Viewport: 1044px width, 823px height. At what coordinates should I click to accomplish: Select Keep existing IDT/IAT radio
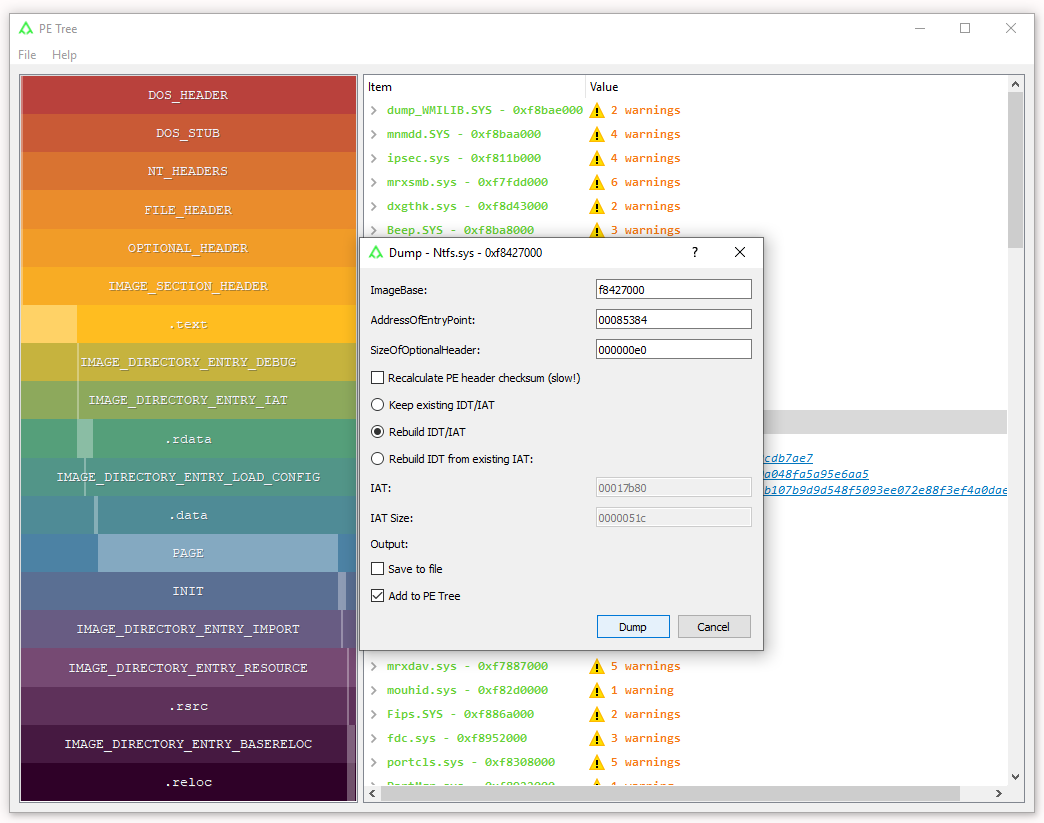[x=378, y=405]
